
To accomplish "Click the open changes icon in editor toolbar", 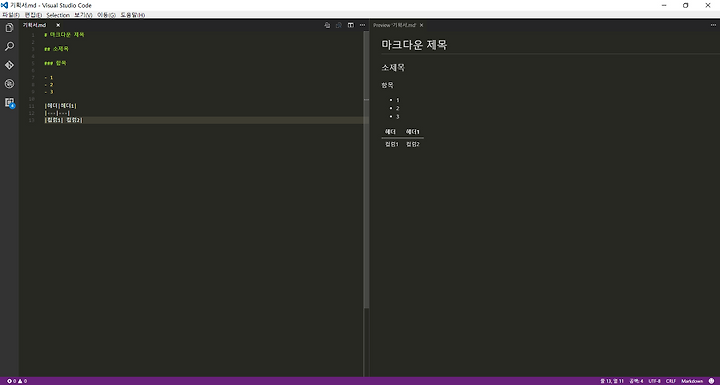I will coord(327,25).
